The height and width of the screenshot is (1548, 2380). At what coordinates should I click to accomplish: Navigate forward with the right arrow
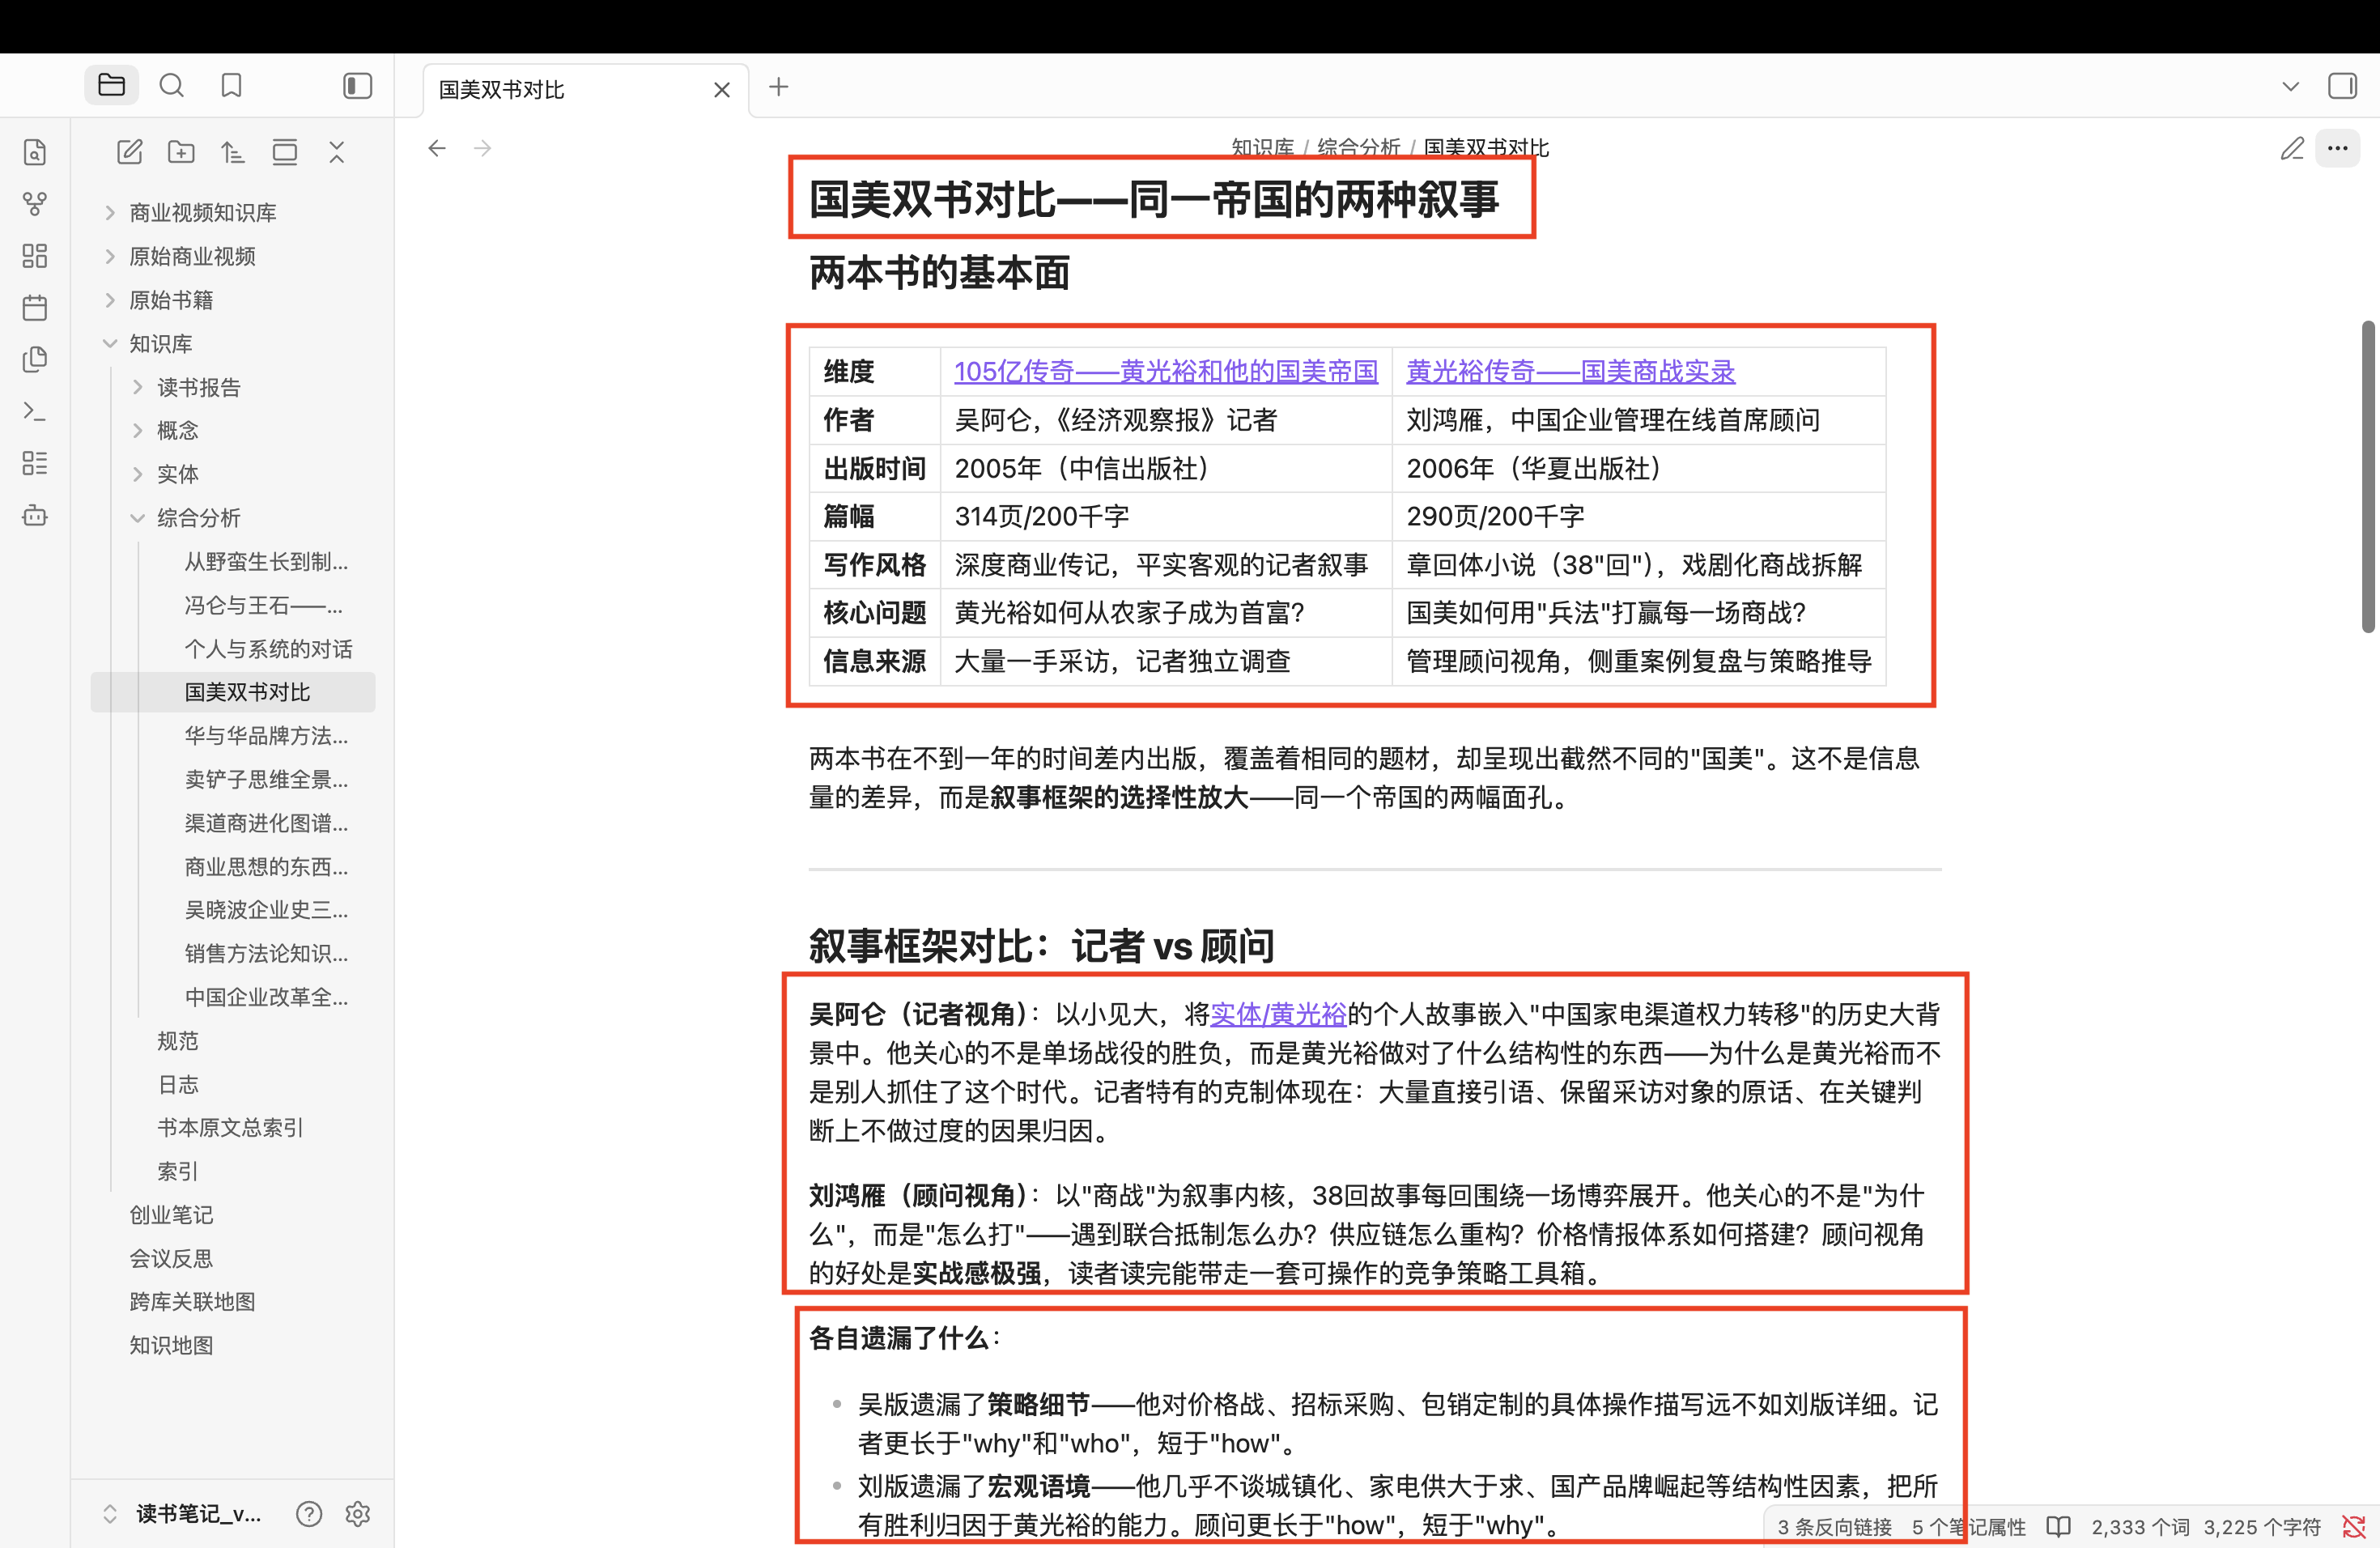pos(483,149)
